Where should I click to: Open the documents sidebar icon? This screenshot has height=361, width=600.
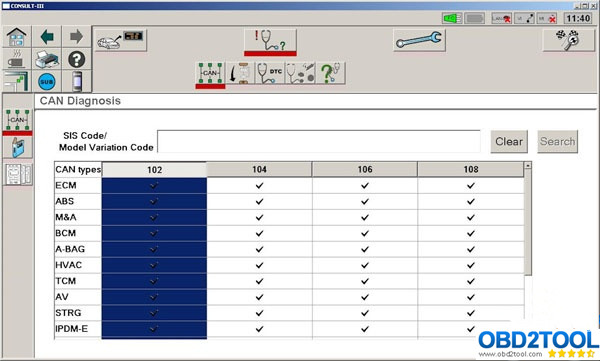click(x=18, y=175)
